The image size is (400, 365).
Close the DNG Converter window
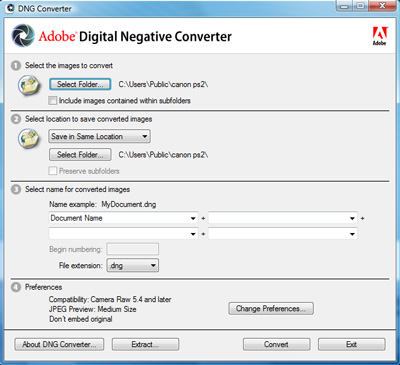[x=382, y=6]
